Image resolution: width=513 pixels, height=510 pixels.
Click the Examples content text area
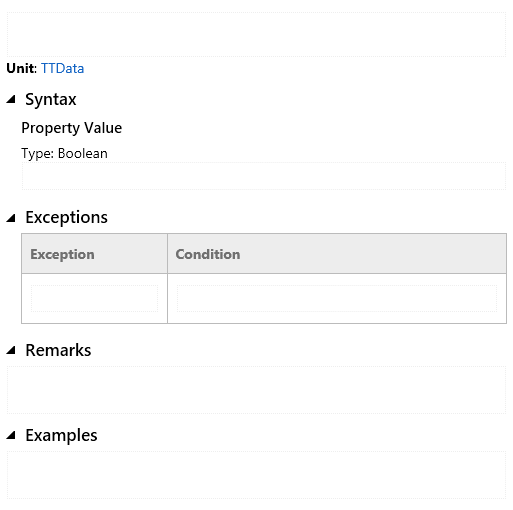256,475
